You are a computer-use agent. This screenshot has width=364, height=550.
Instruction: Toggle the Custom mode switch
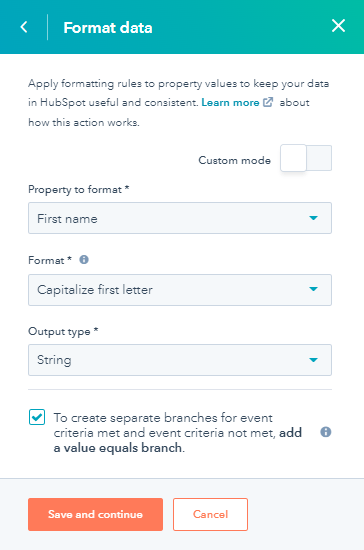(306, 158)
